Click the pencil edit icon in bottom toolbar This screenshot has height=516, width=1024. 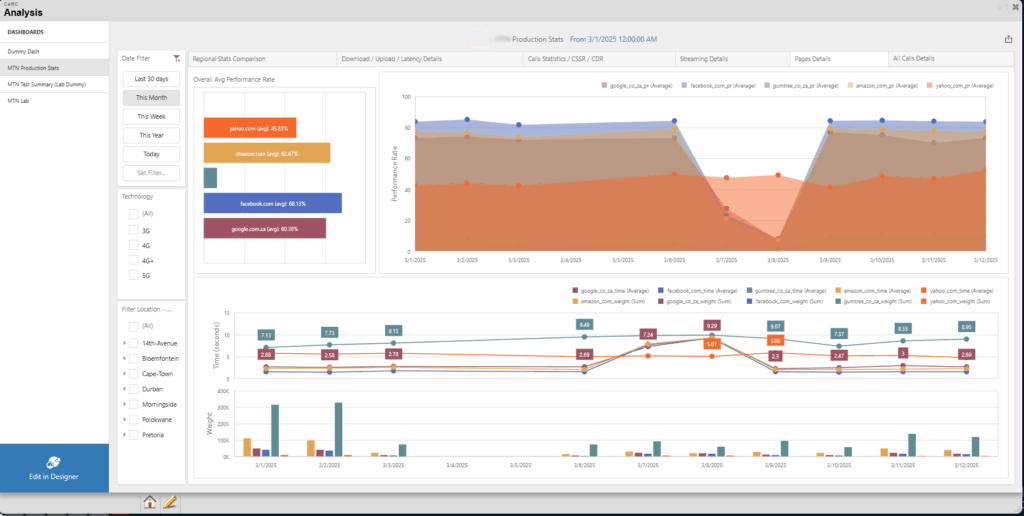point(170,502)
